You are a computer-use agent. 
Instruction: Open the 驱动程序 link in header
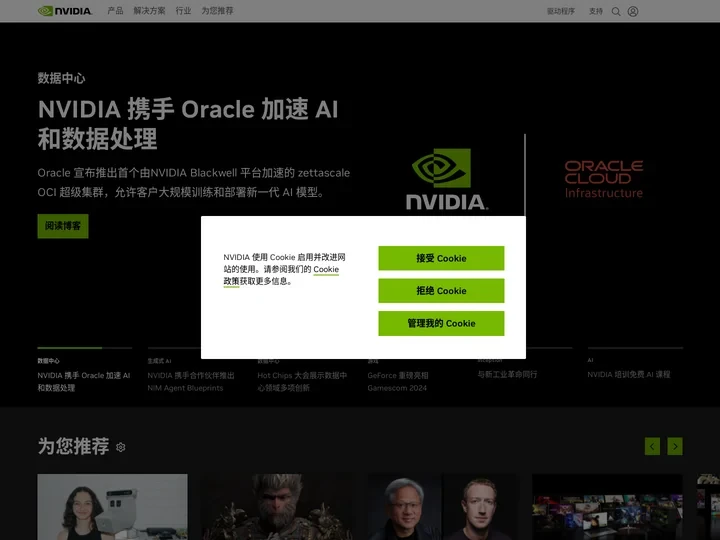(x=561, y=11)
